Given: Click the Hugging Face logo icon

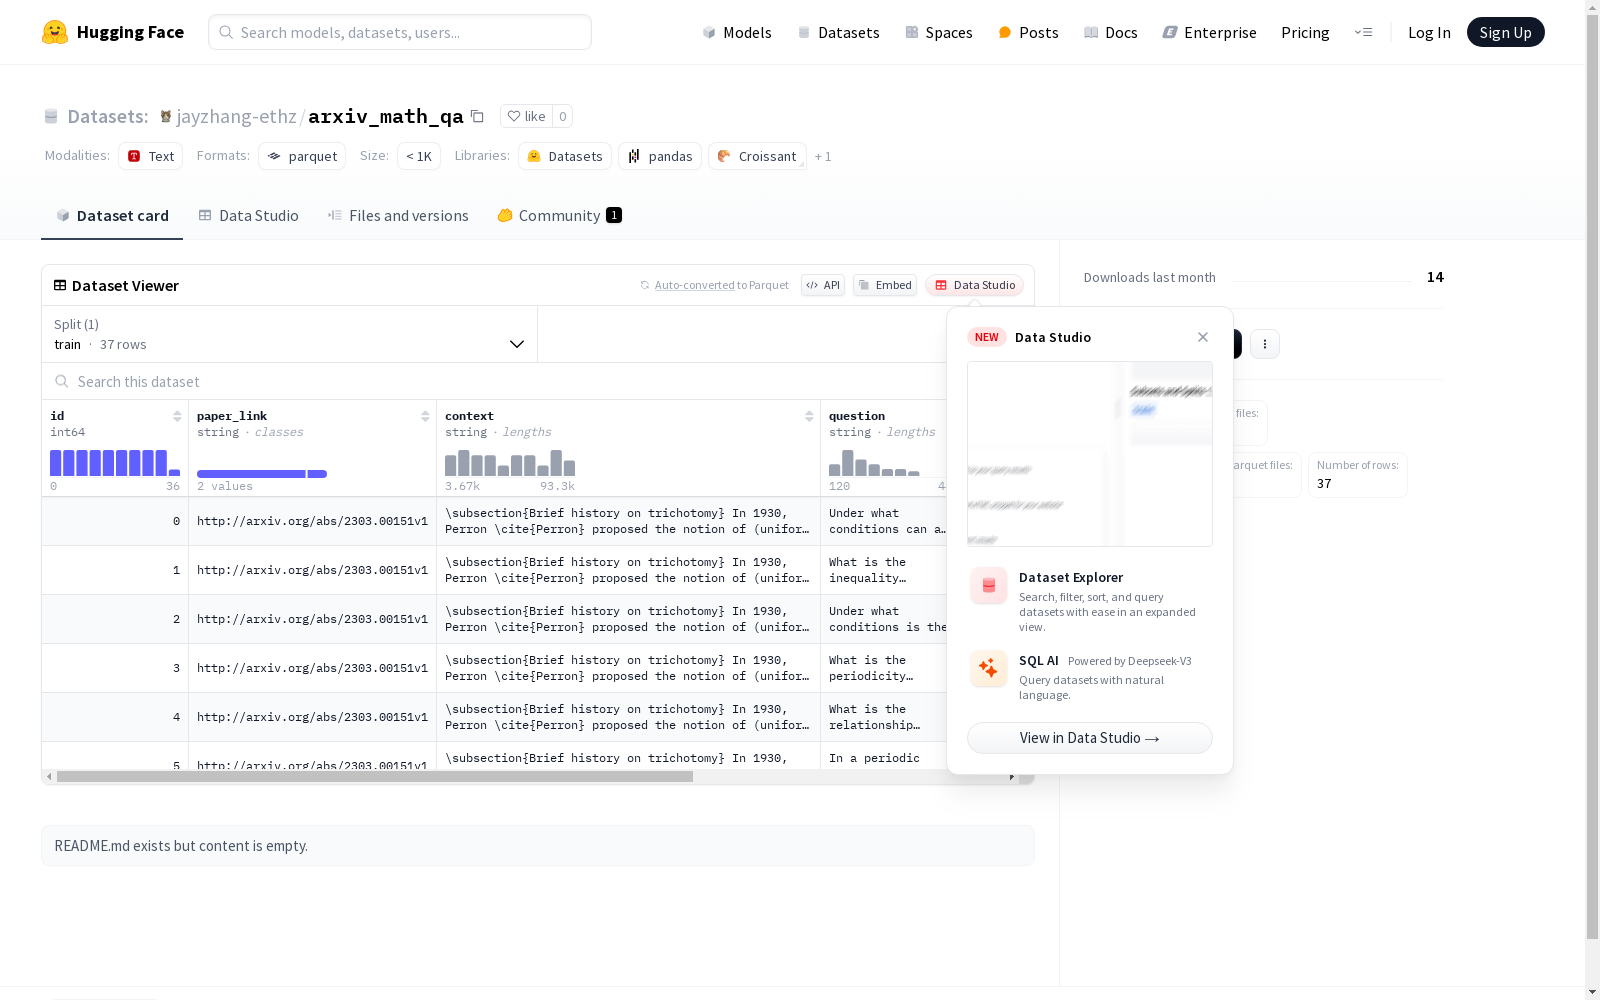Looking at the screenshot, I should (x=55, y=32).
